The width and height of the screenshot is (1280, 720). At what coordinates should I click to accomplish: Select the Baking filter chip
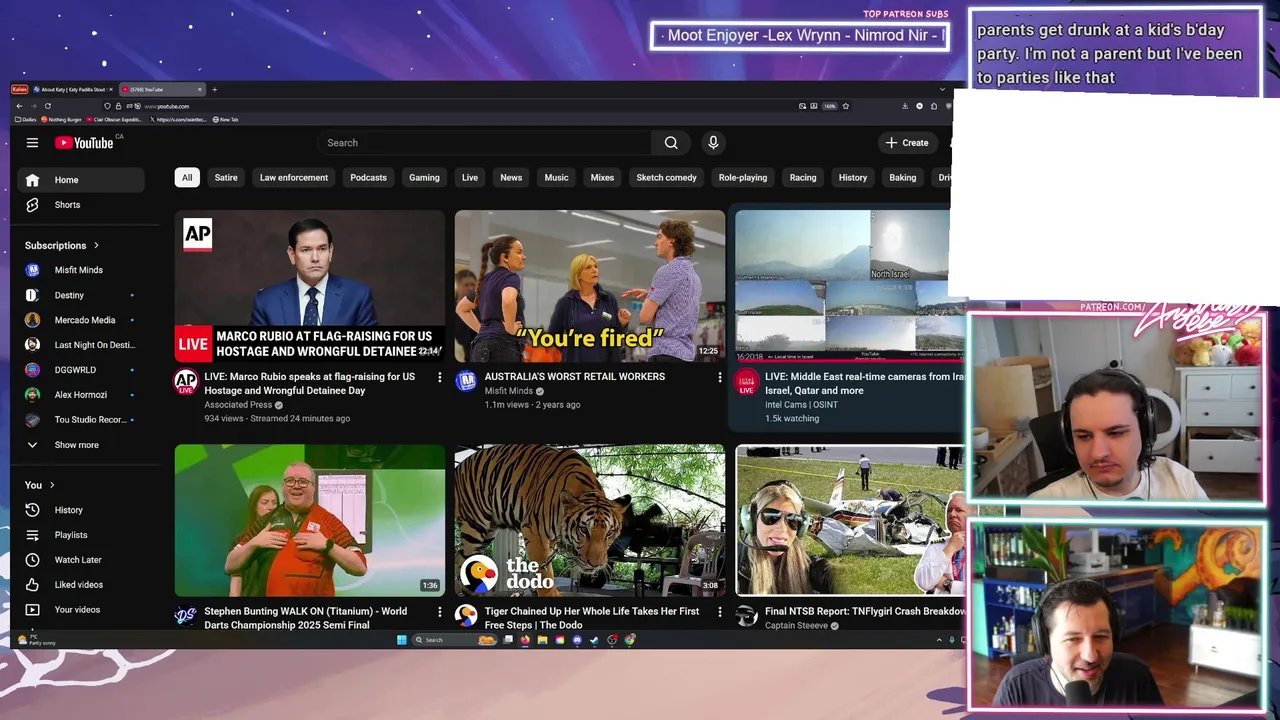(903, 177)
